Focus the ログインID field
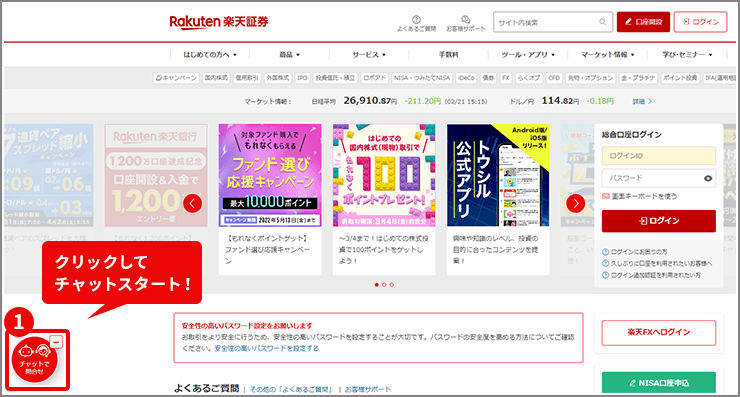The image size is (740, 397). (x=658, y=156)
